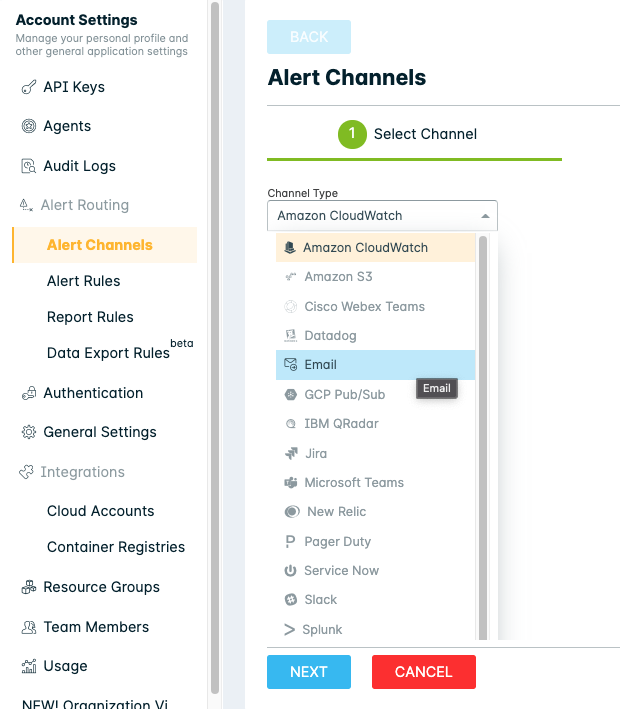Click the Service Now power icon
The height and width of the screenshot is (709, 620).
pyautogui.click(x=290, y=571)
